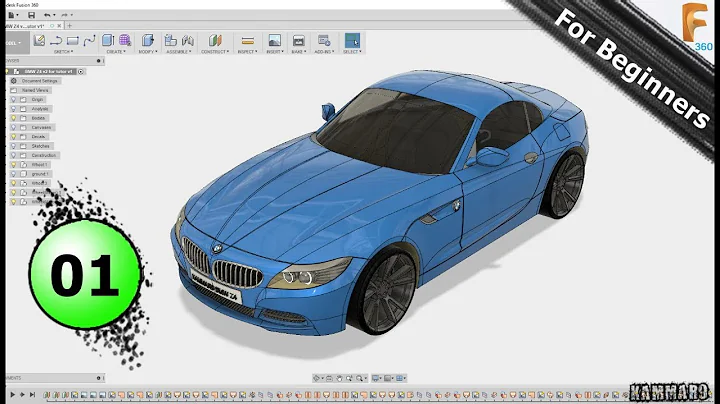Open the ADD-INS dropdown menu
The image size is (720, 404).
pos(324,52)
